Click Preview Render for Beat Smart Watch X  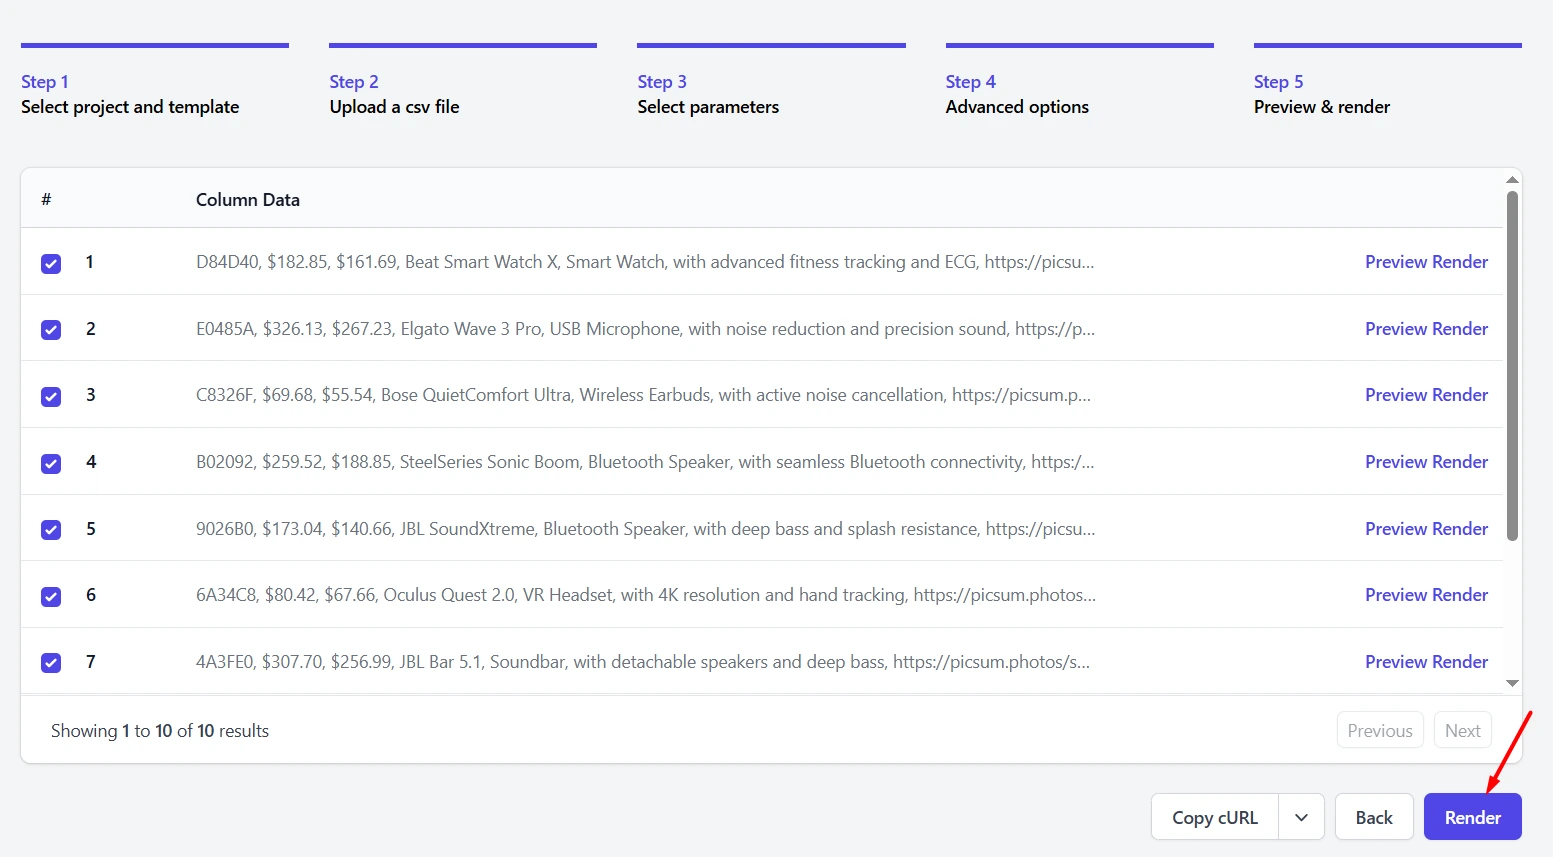click(1426, 262)
